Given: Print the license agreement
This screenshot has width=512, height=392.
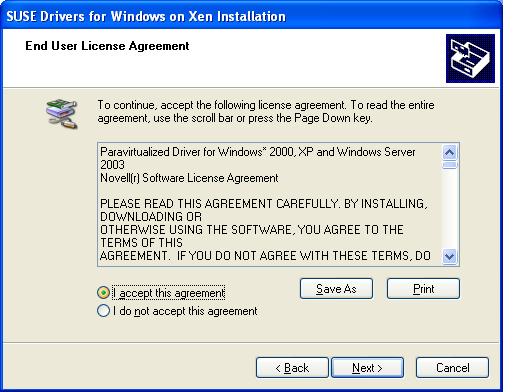Looking at the screenshot, I should pyautogui.click(x=423, y=289).
